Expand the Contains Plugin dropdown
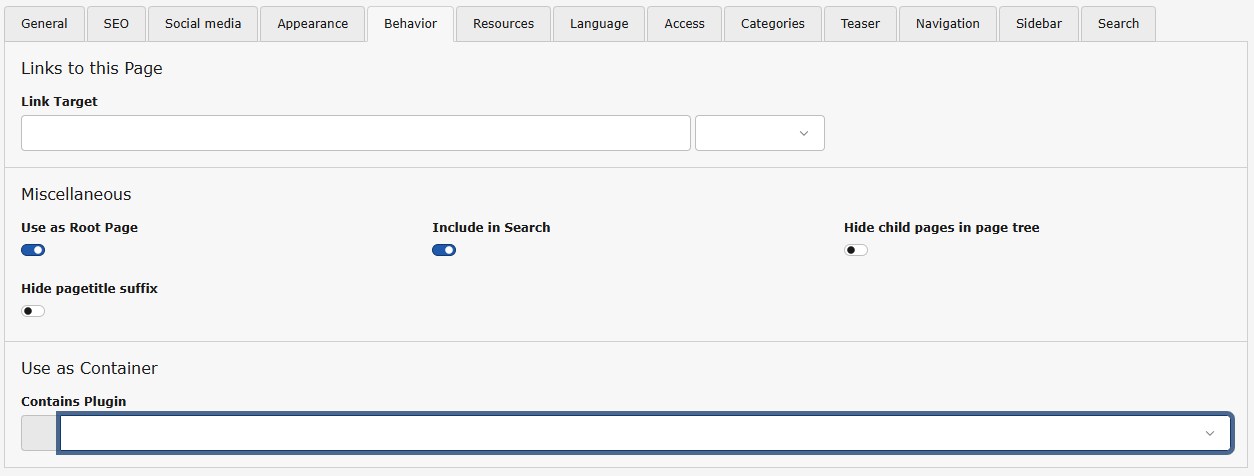This screenshot has height=476, width=1254. pyautogui.click(x=644, y=433)
